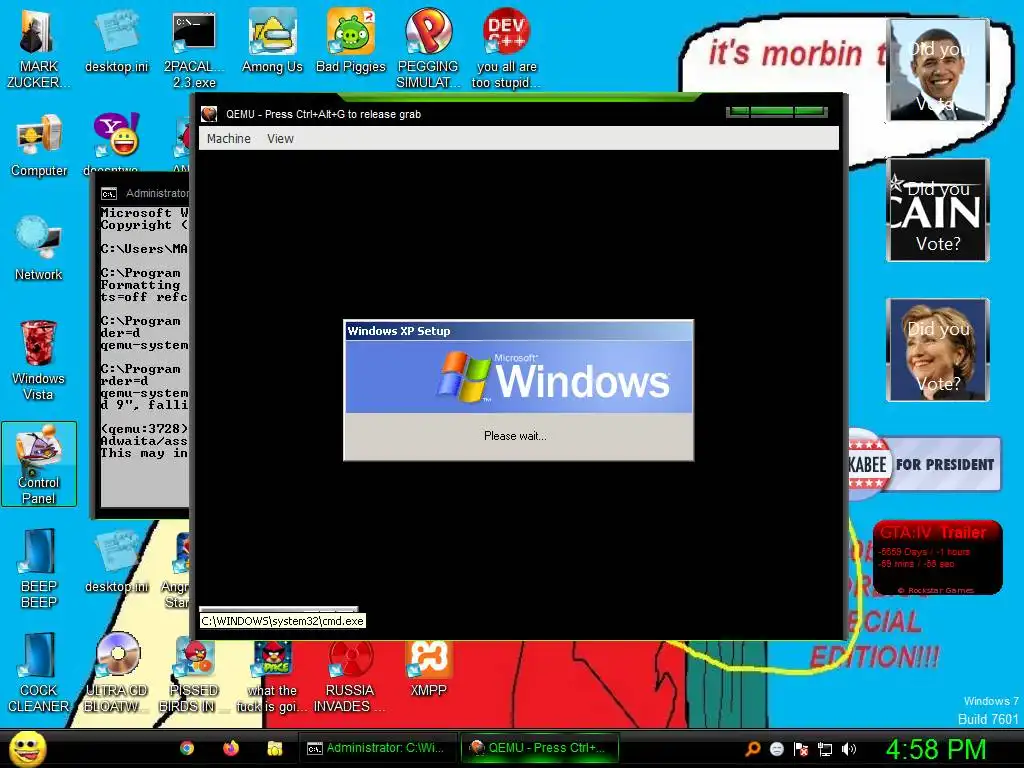
Task: Click the 4:58 PM taskbar clock
Action: pos(936,749)
